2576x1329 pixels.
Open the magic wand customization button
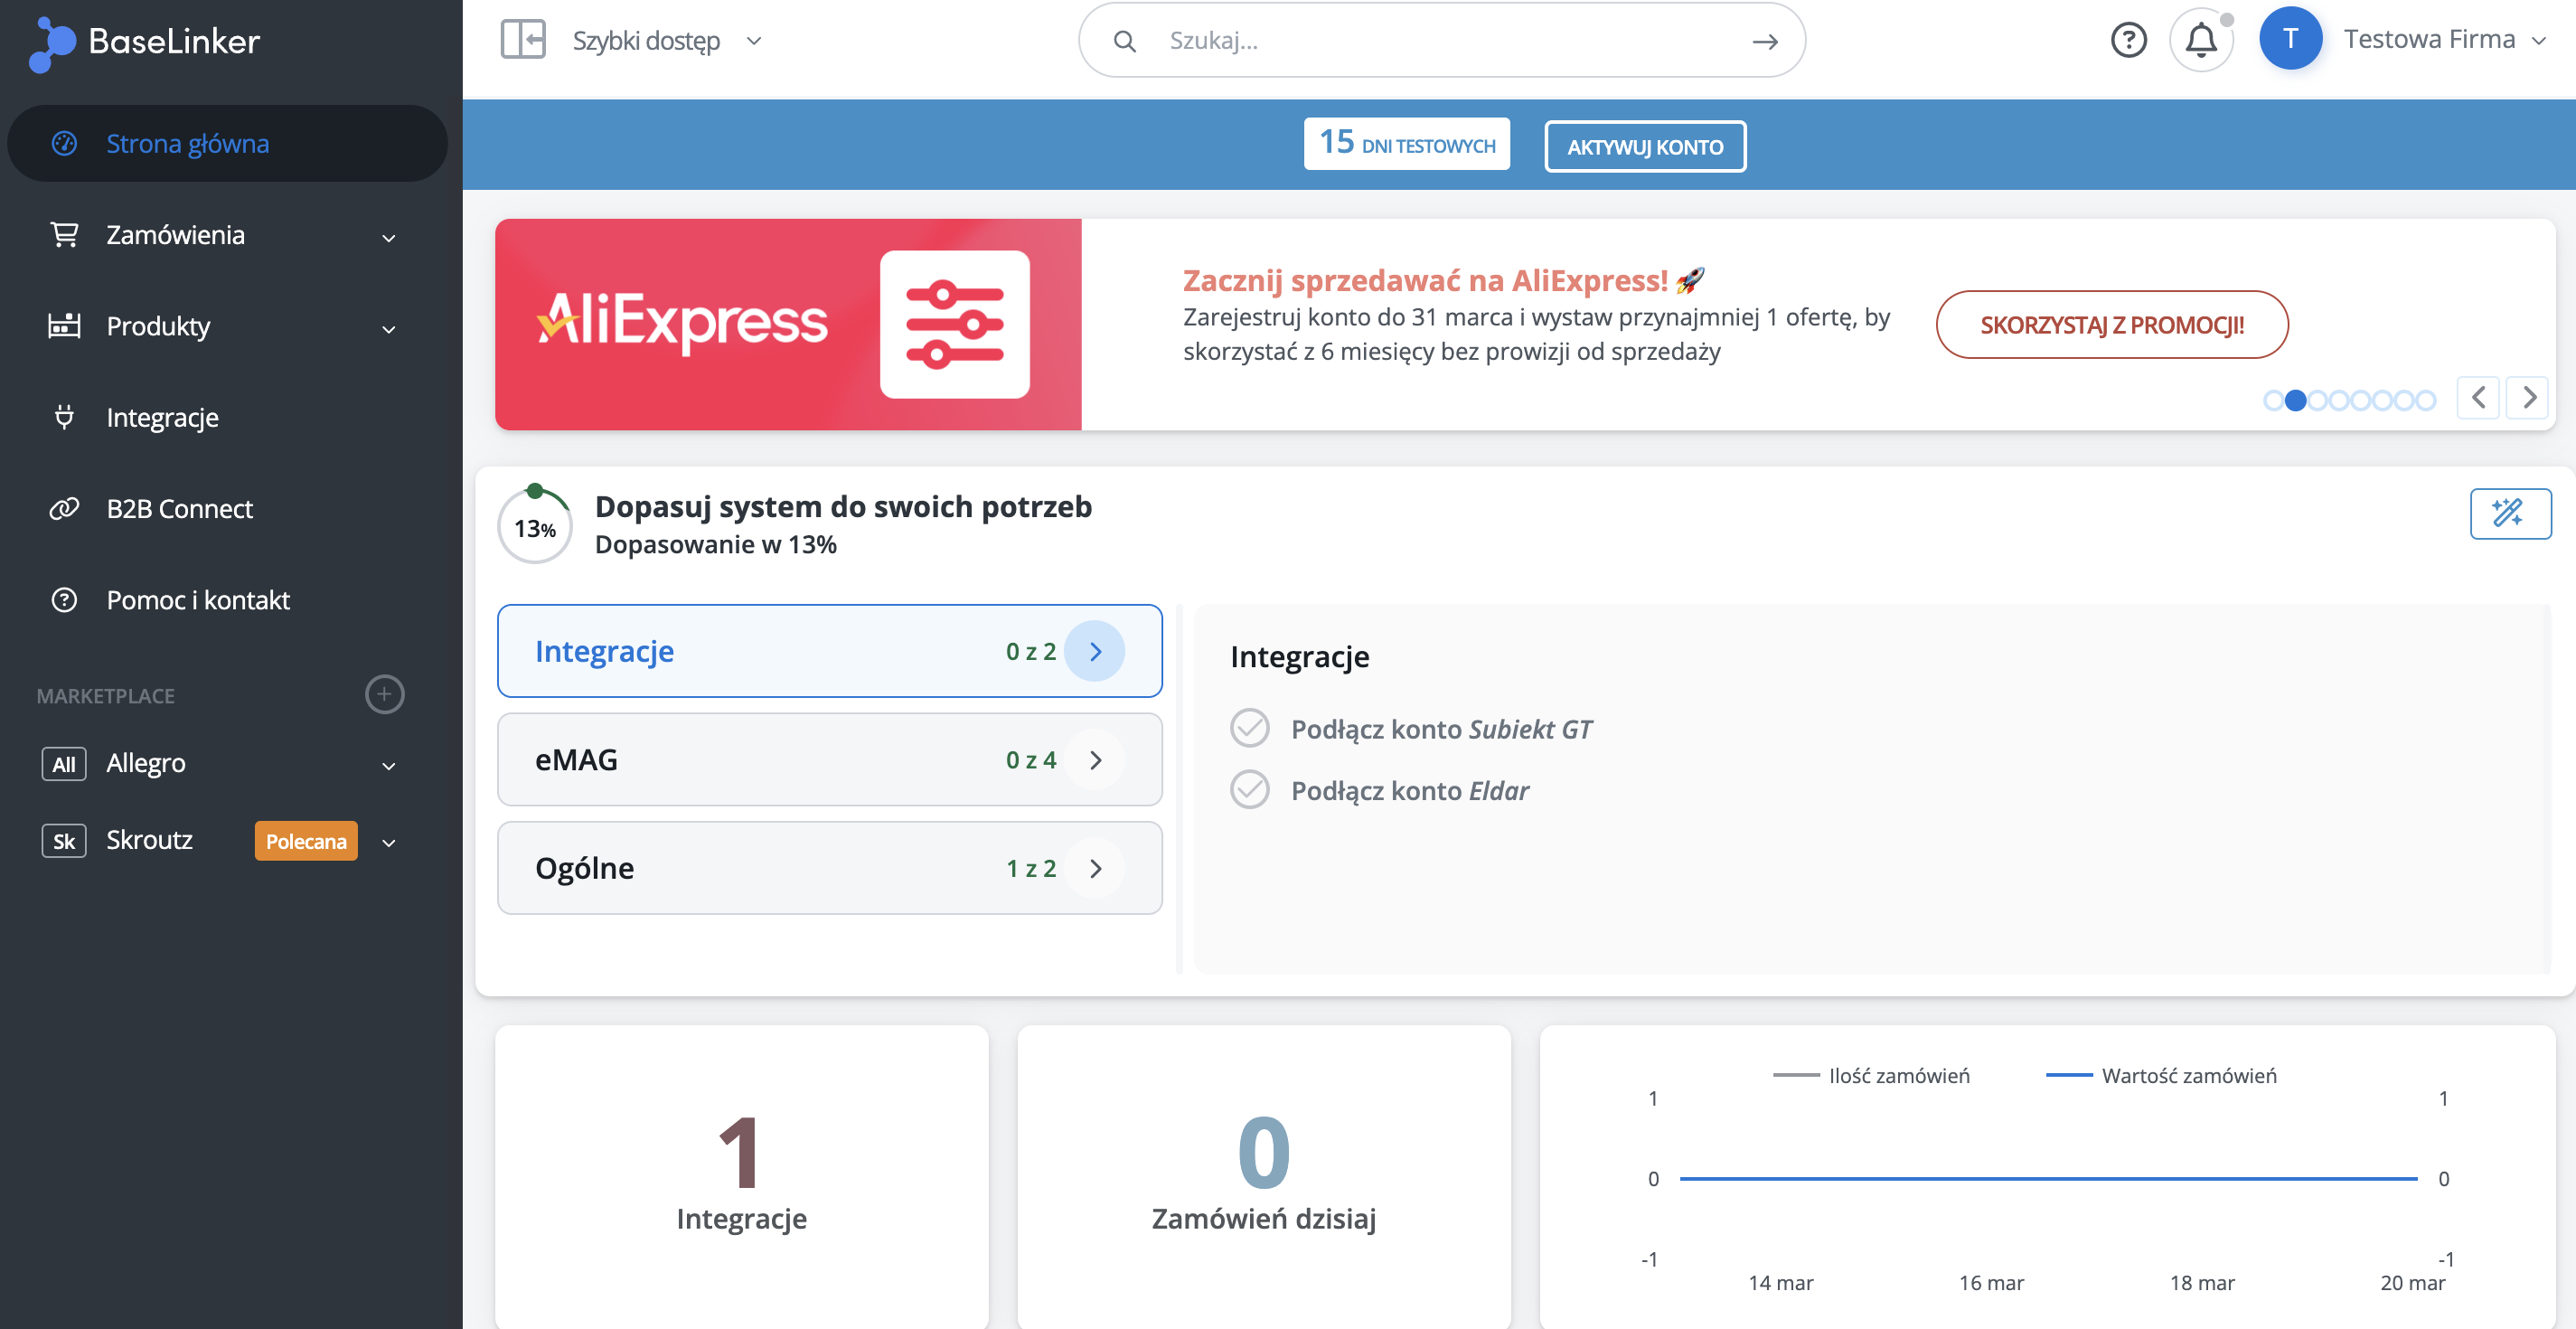click(x=2509, y=514)
